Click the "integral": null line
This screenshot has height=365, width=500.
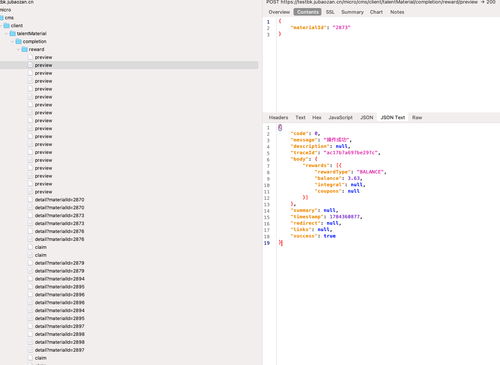340,185
